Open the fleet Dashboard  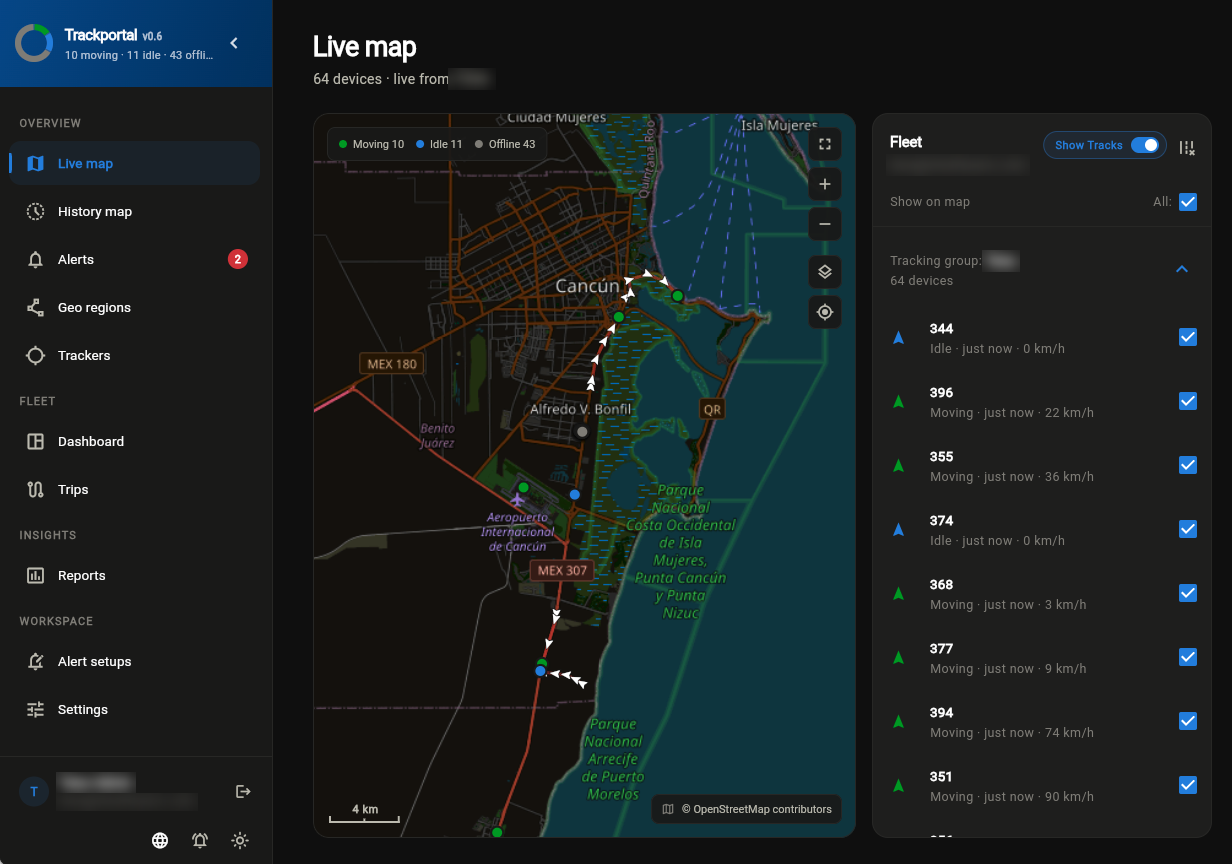coord(134,441)
